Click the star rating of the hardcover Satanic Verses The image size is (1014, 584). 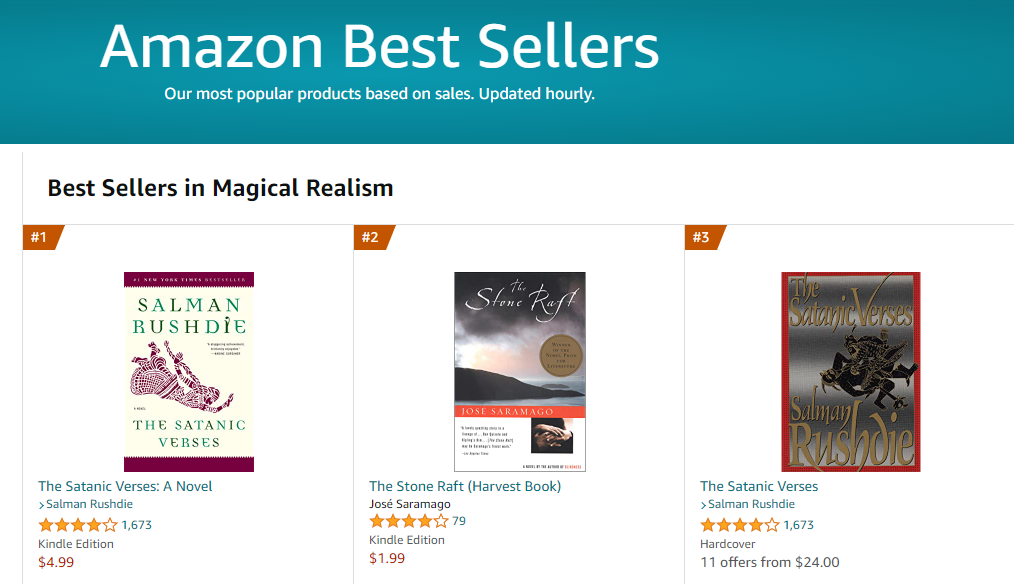coord(740,524)
